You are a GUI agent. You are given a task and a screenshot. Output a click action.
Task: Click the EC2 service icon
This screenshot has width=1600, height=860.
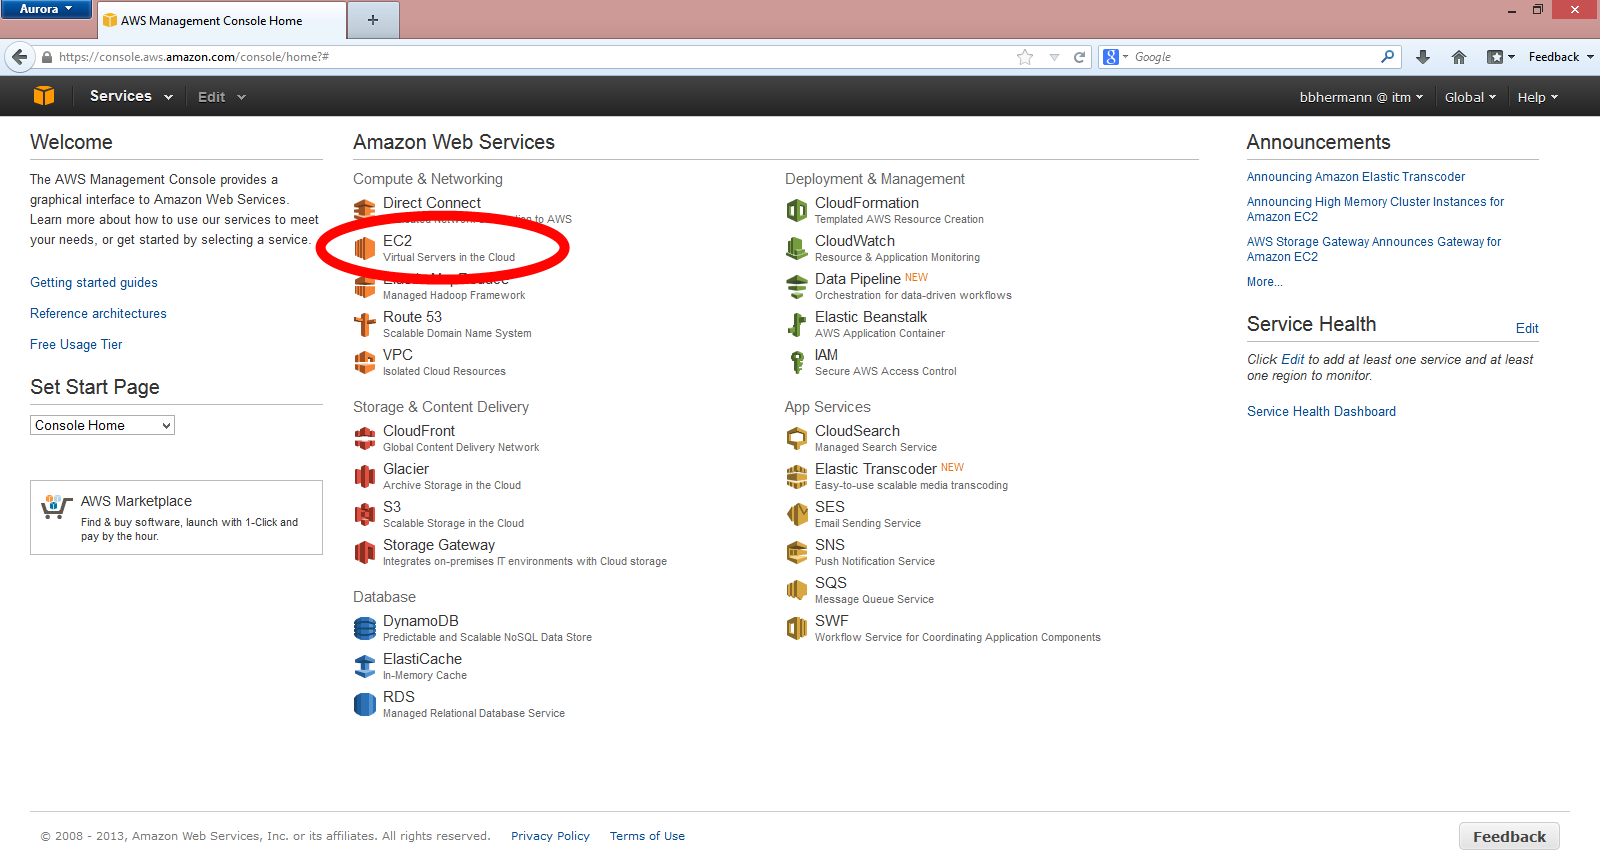point(365,248)
